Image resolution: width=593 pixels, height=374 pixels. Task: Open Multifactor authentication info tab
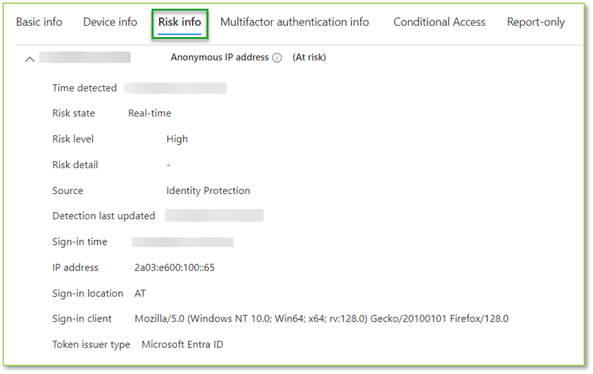[295, 22]
